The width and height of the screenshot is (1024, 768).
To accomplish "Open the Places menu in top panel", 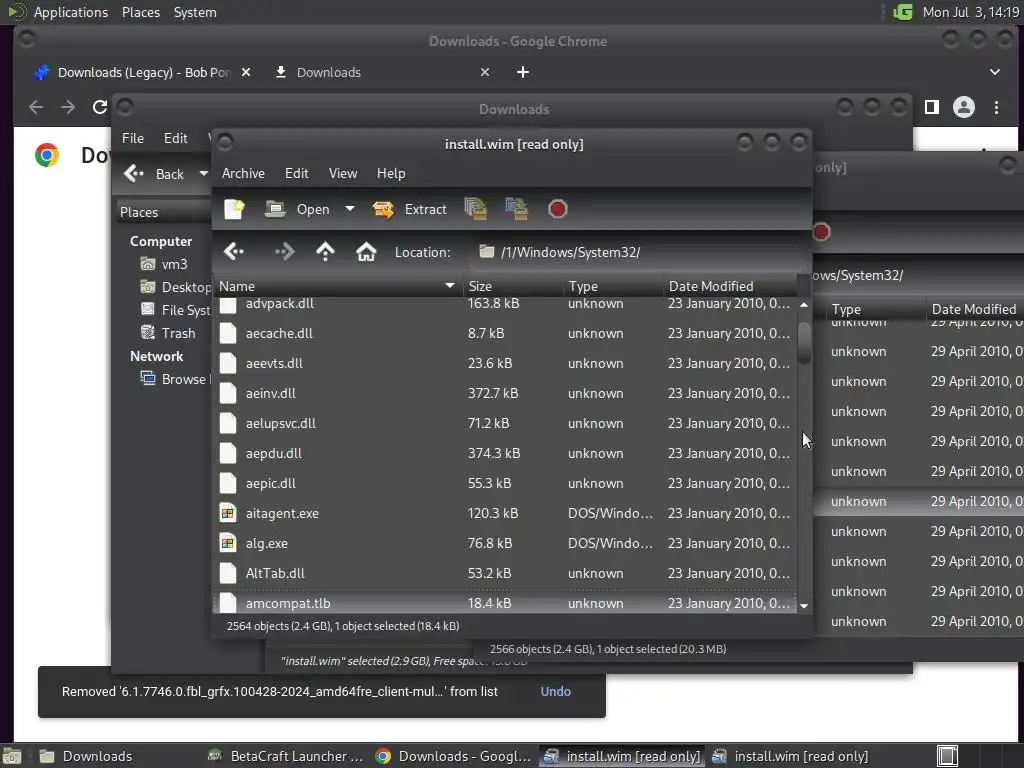I will click(x=141, y=12).
